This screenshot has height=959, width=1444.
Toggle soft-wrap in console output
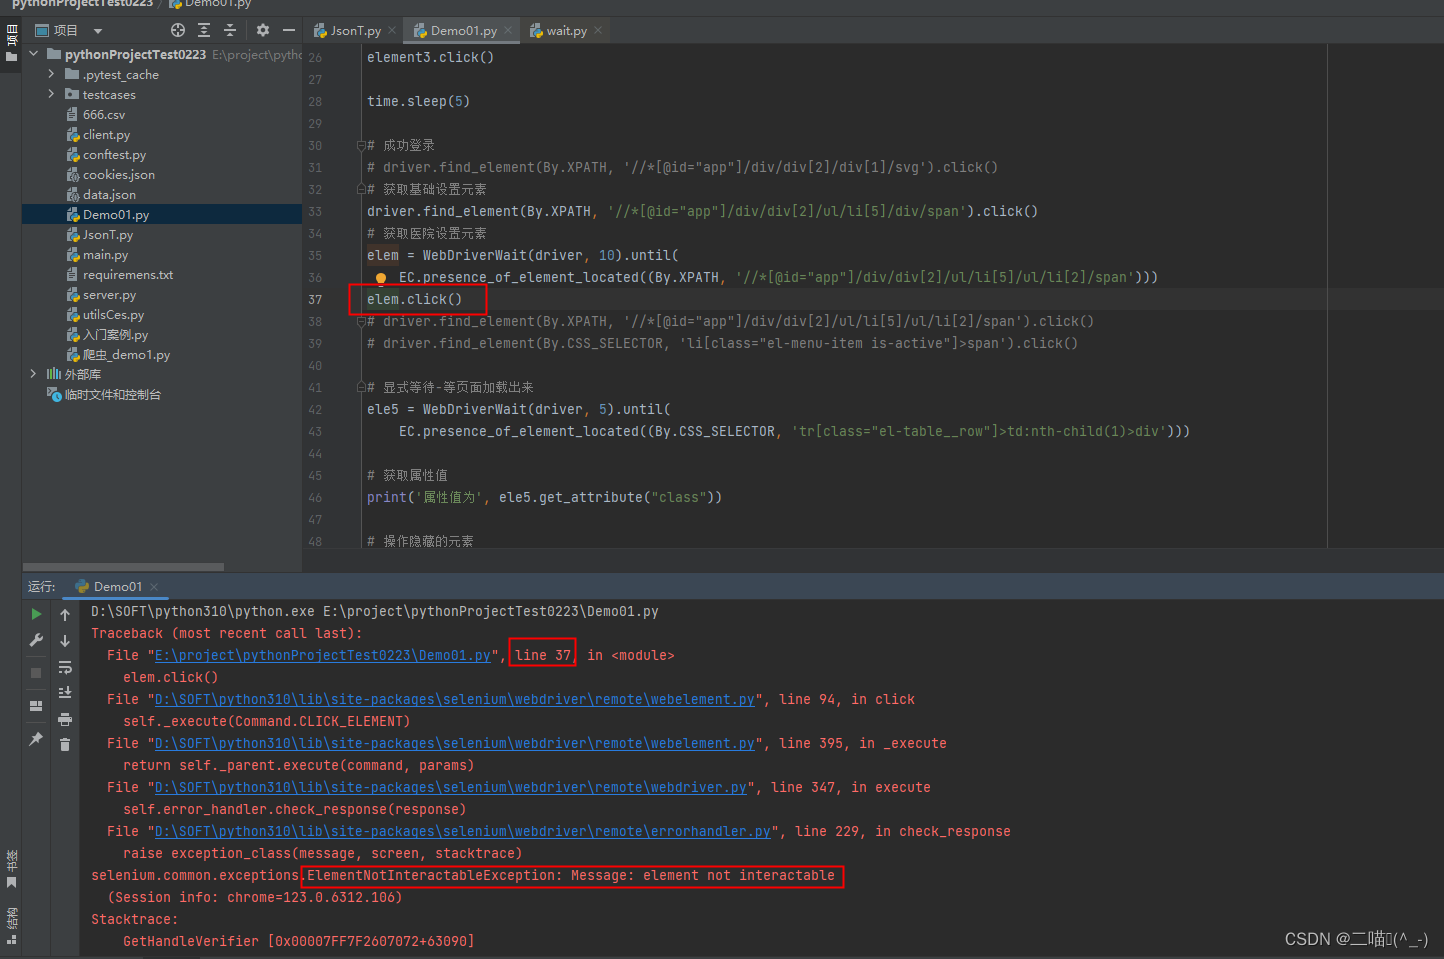(65, 668)
